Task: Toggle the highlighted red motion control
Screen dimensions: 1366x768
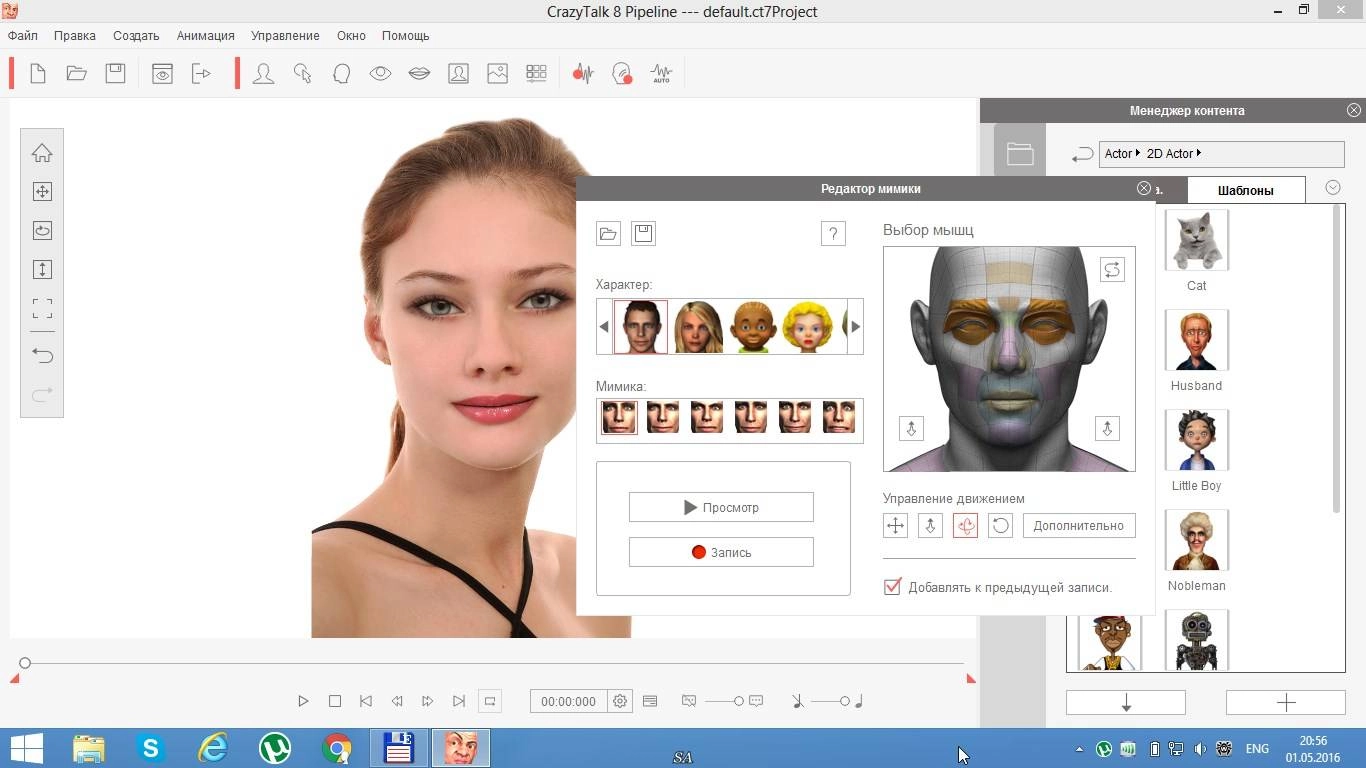Action: pos(965,525)
